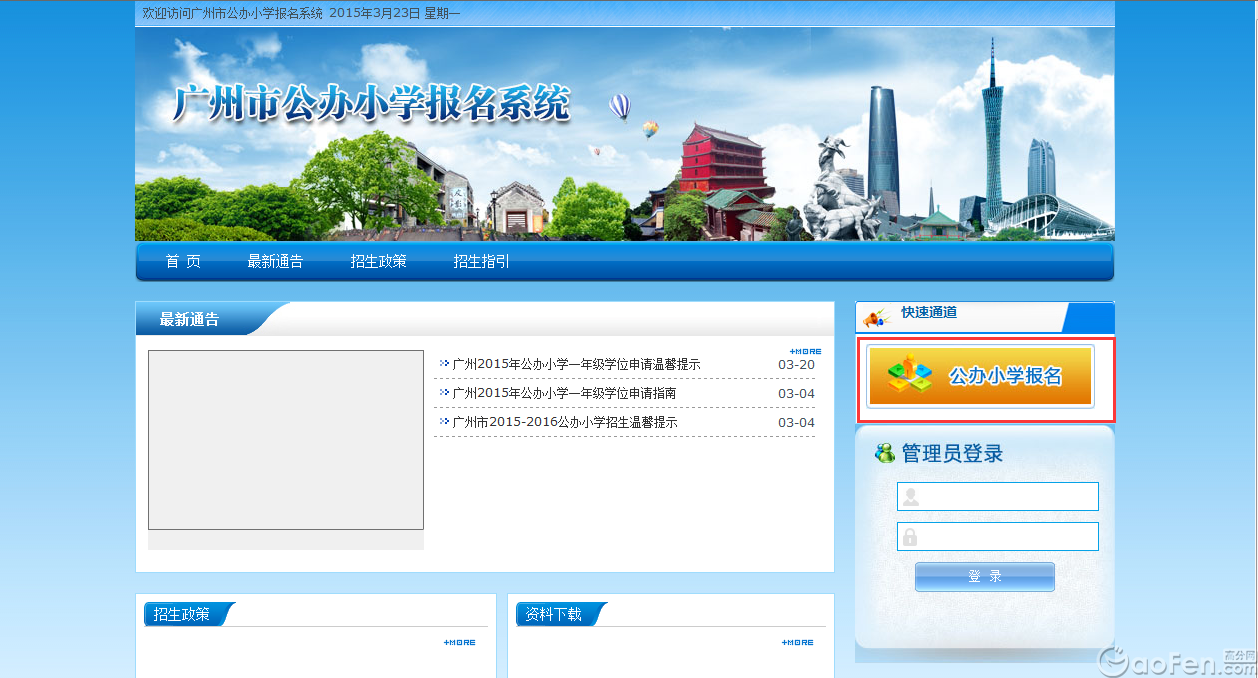Click +MORE in the 招生政策 panel
The image size is (1258, 678).
click(x=459, y=642)
